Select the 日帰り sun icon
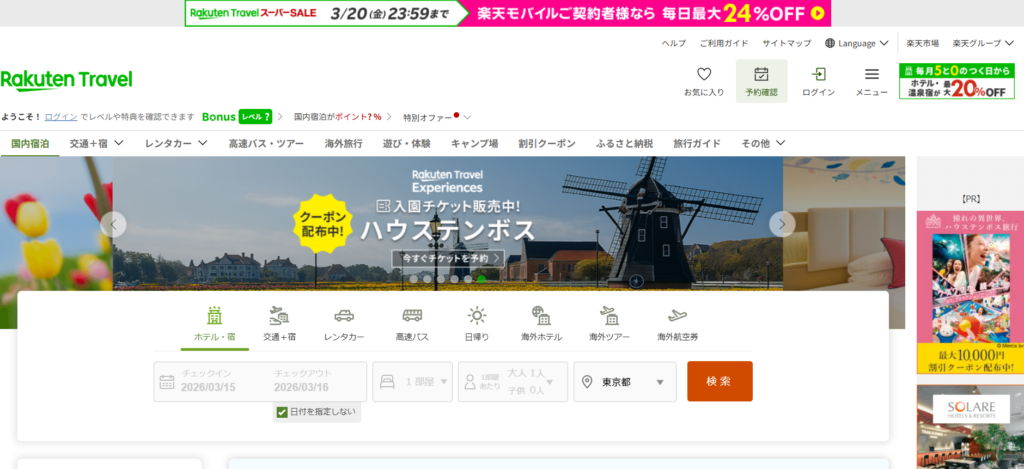Image resolution: width=1024 pixels, height=469 pixels. tap(477, 316)
